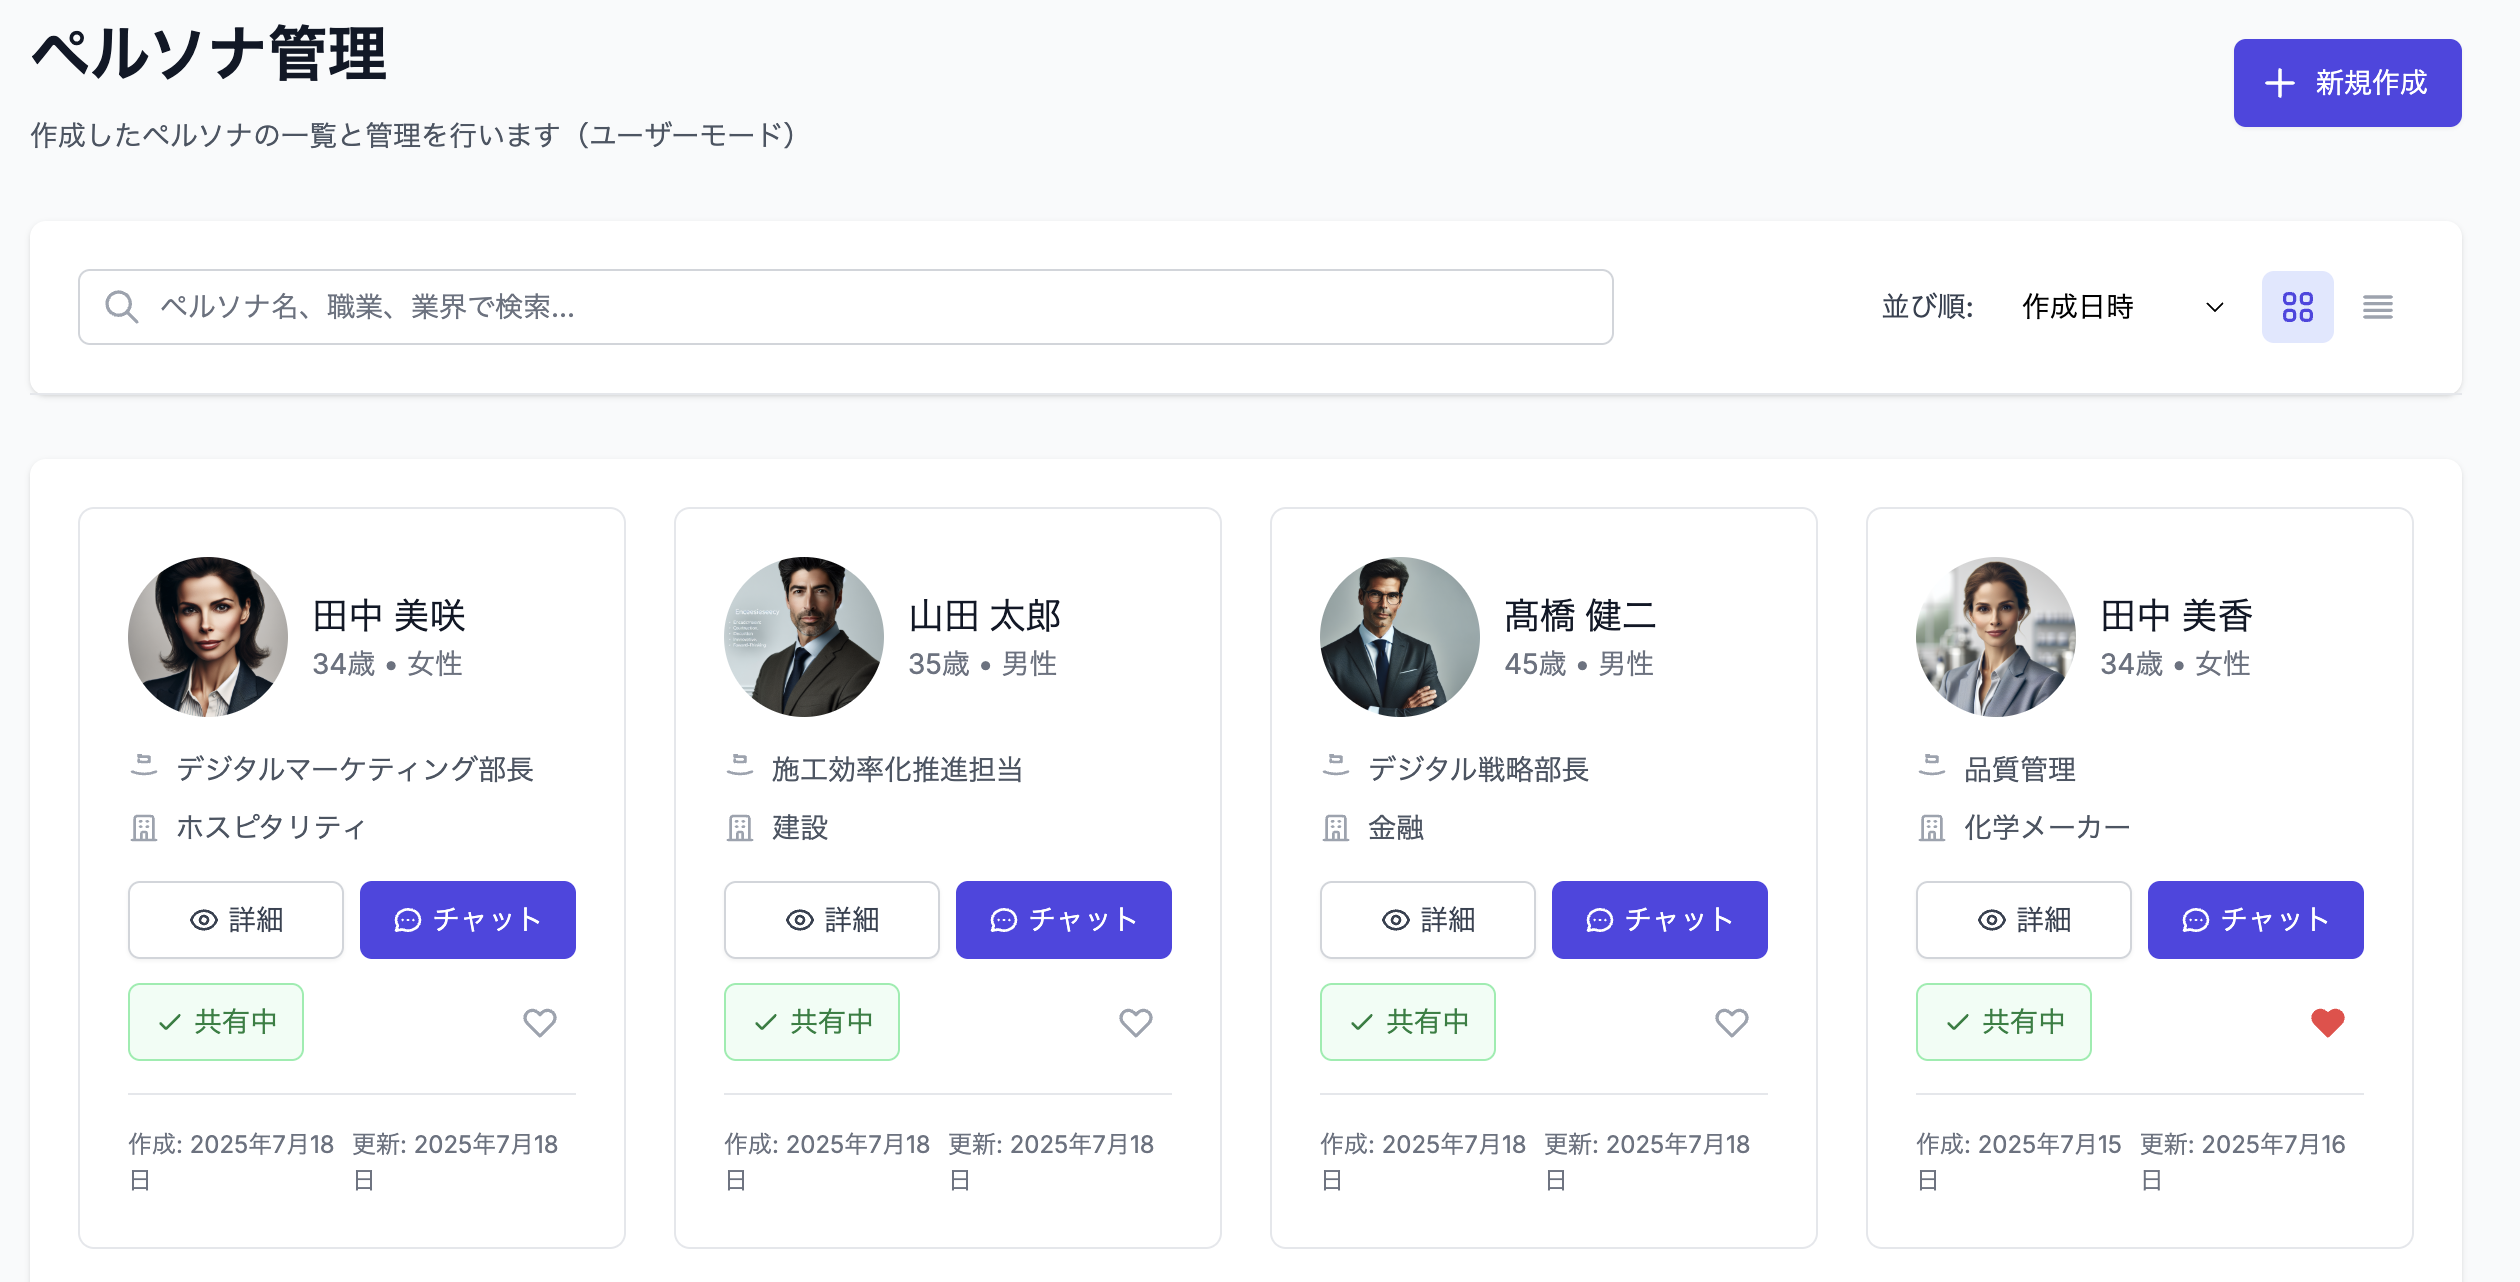This screenshot has height=1282, width=2520.
Task: Open chat with 髙橋 健二
Action: tap(1659, 920)
